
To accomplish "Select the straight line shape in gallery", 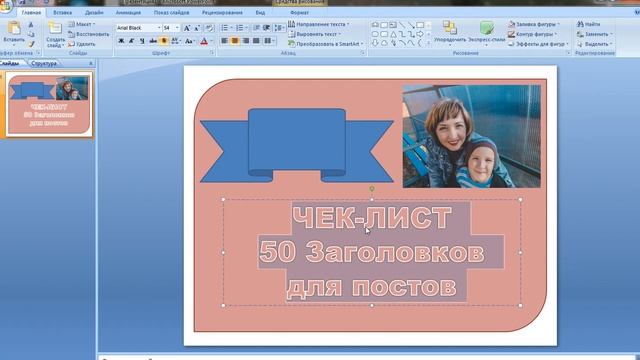I will pyautogui.click(x=402, y=25).
